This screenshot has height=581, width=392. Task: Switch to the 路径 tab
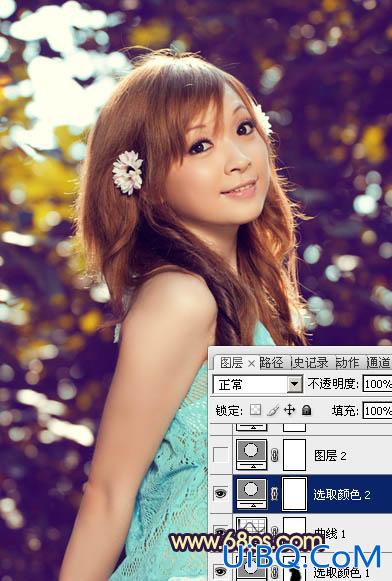(272, 363)
